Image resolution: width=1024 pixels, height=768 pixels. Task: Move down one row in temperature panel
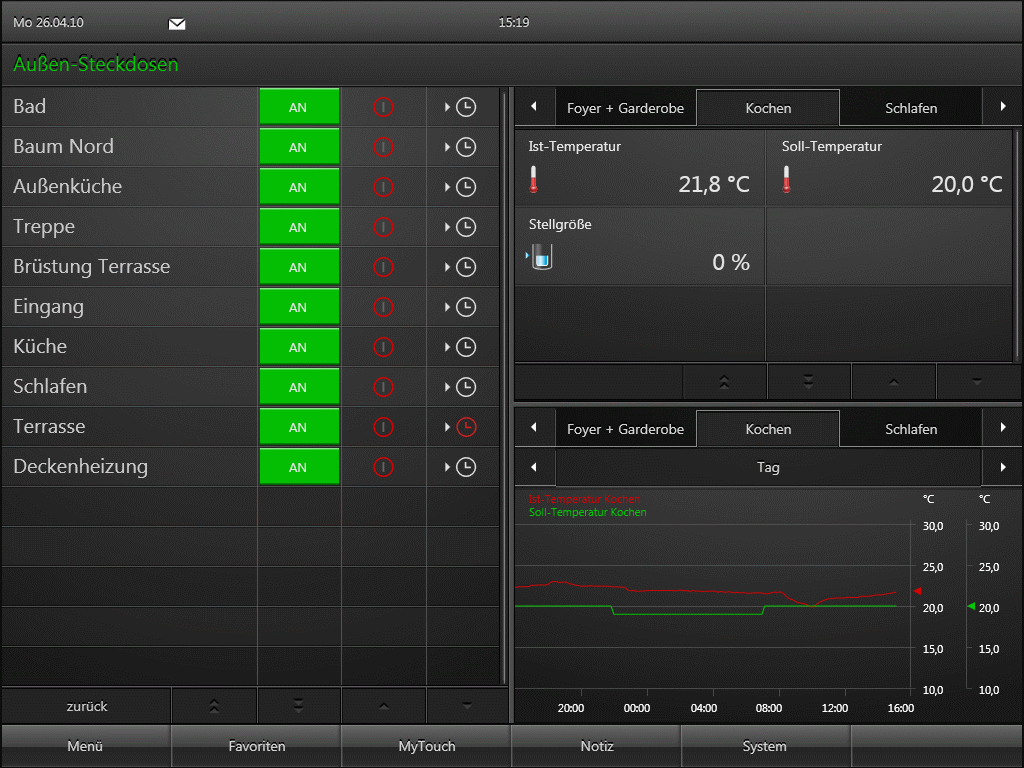[x=978, y=382]
